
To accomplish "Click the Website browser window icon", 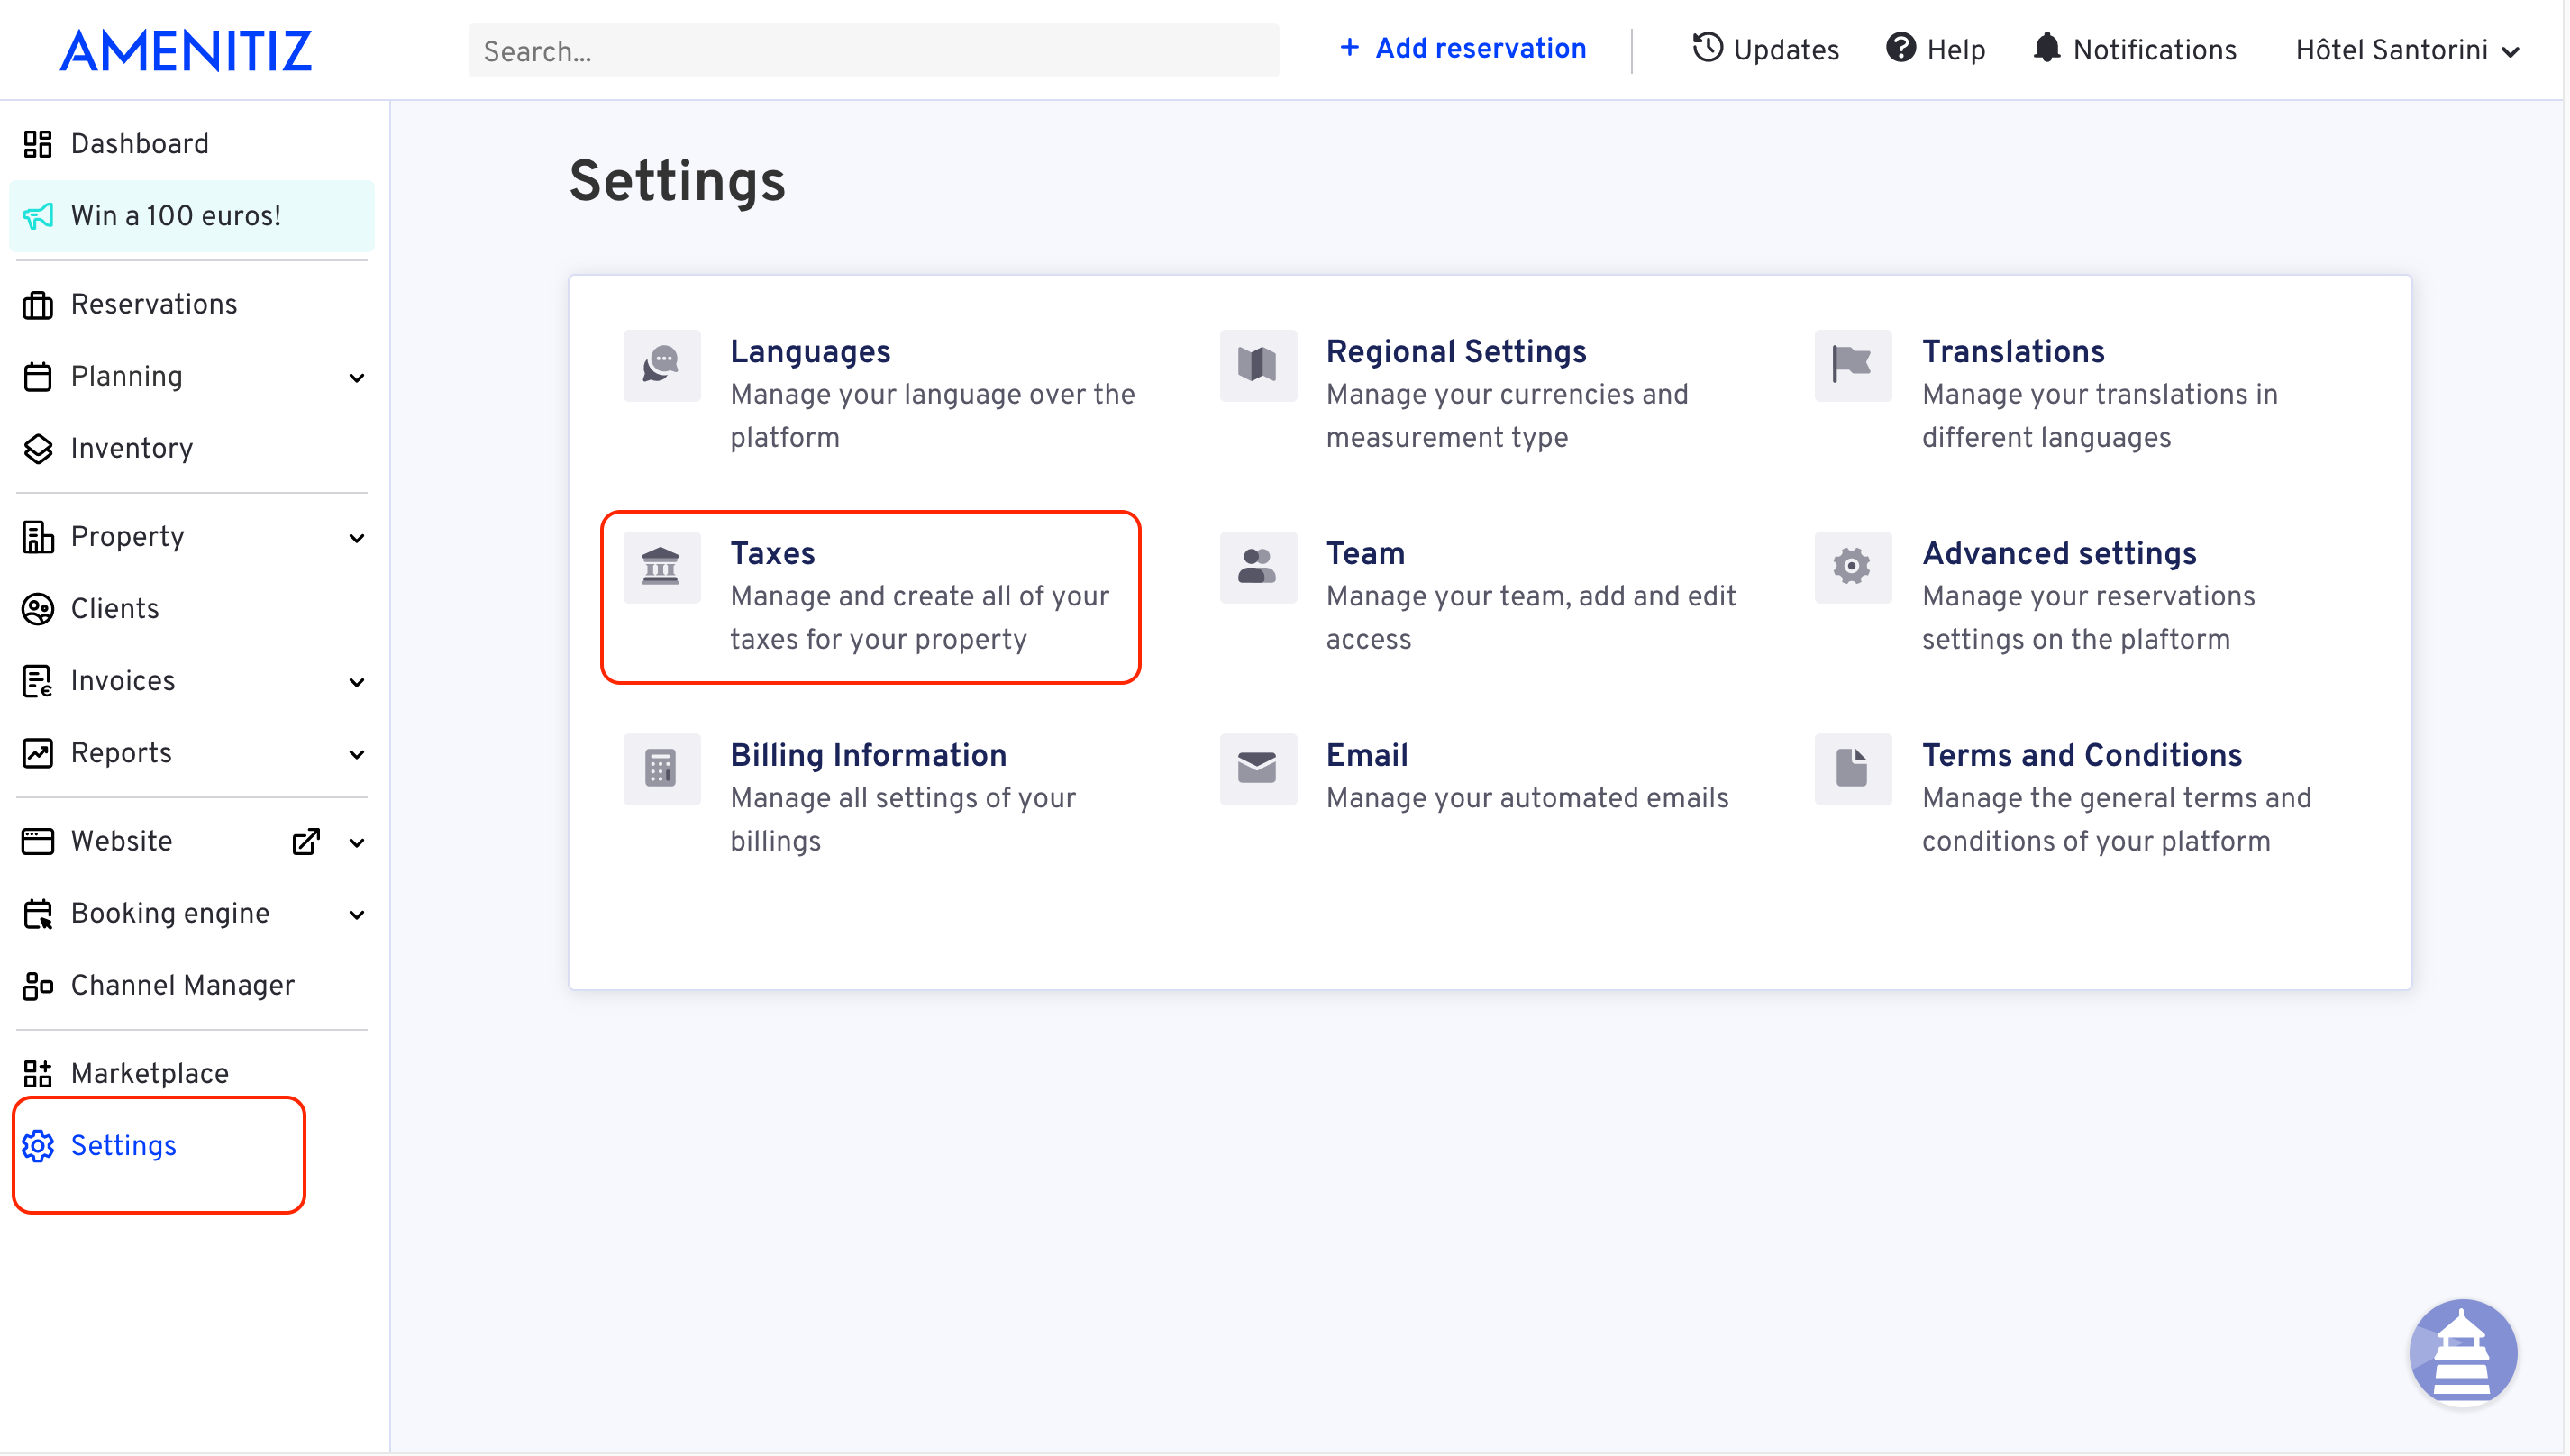I will pos(37,841).
